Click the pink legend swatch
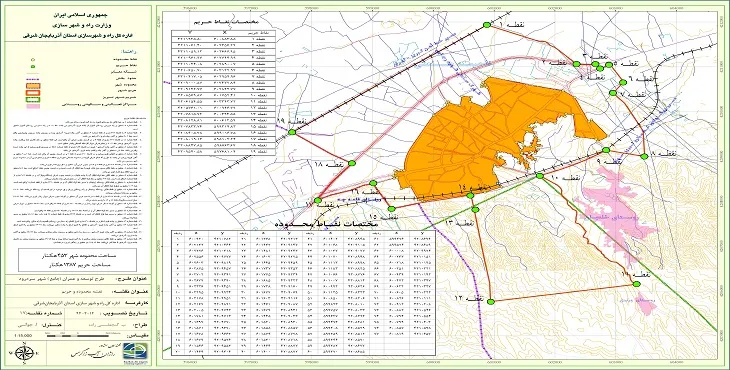Image resolution: width=730 pixels, height=370 pixels. [33, 106]
